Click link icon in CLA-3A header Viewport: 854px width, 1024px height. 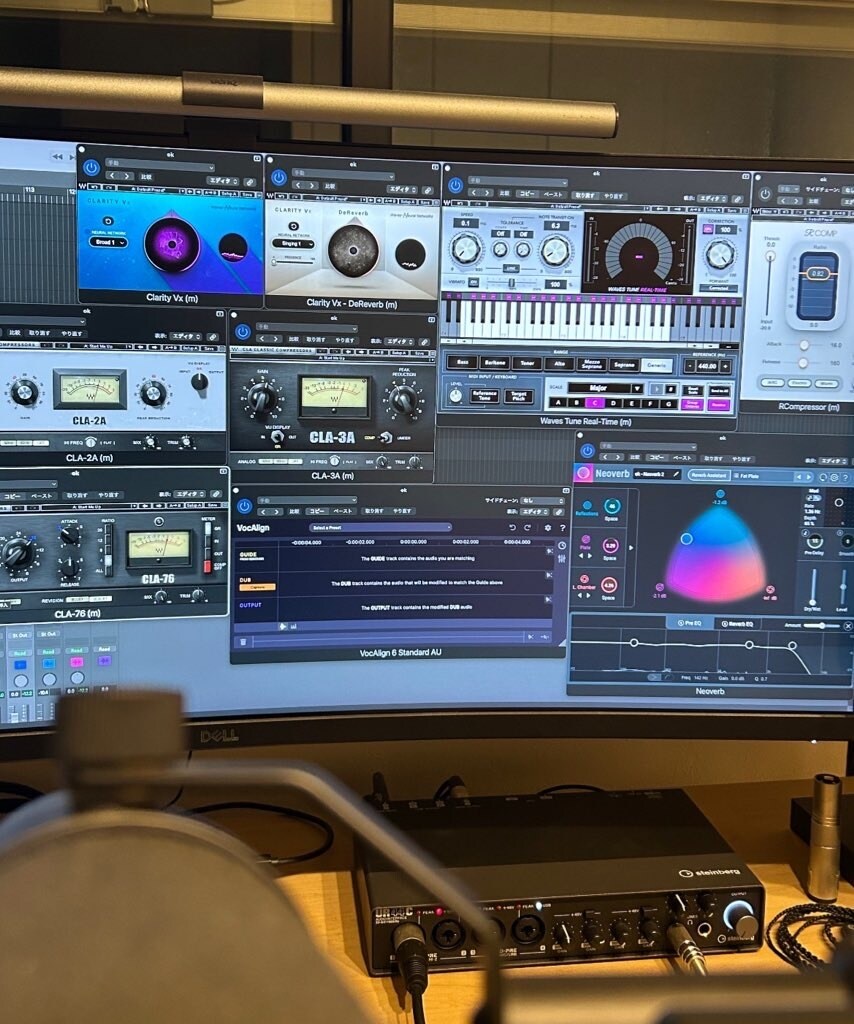[x=424, y=342]
